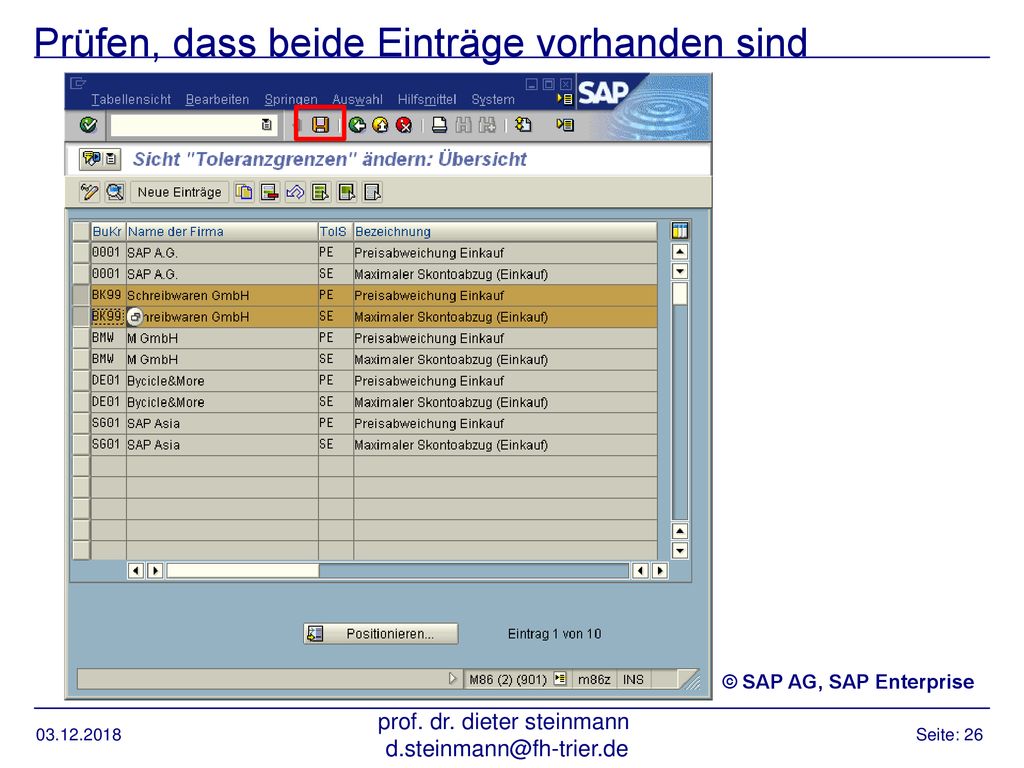The image size is (1024, 768).
Task: Click the Find binoculars icon
Action: (x=463, y=124)
